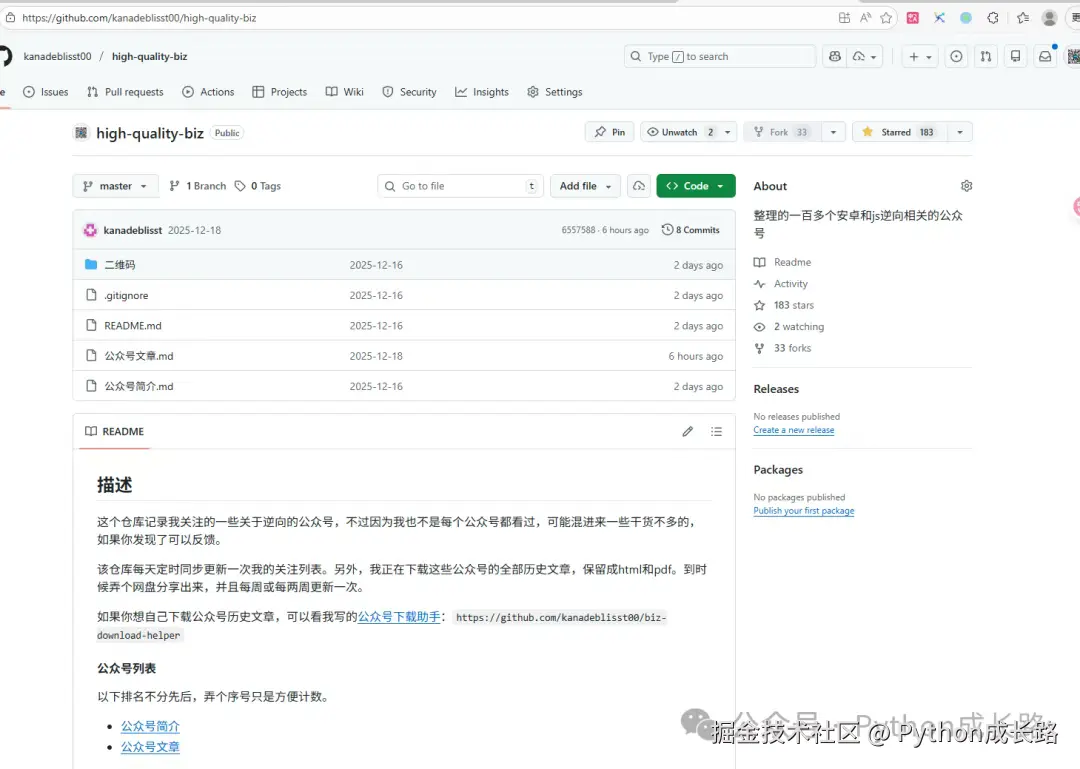The height and width of the screenshot is (769, 1080).
Task: Open the Pull requests tab
Action: pos(125,92)
